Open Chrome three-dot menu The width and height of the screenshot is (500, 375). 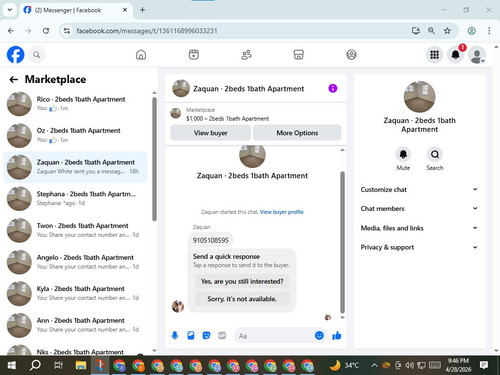[489, 31]
